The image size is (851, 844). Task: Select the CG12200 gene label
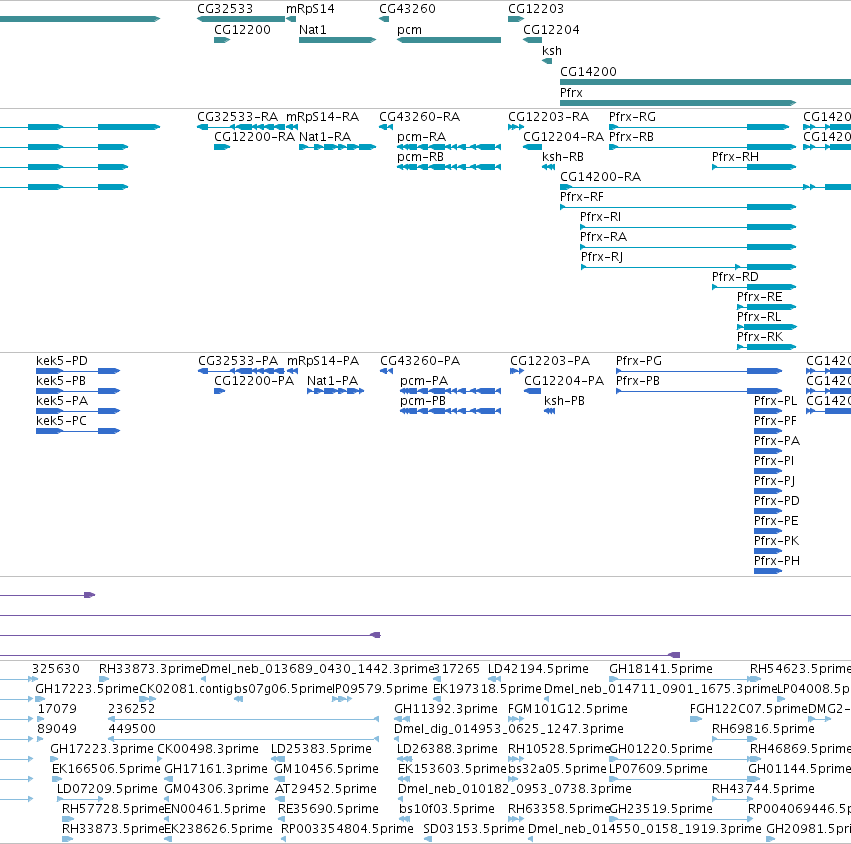pyautogui.click(x=242, y=29)
